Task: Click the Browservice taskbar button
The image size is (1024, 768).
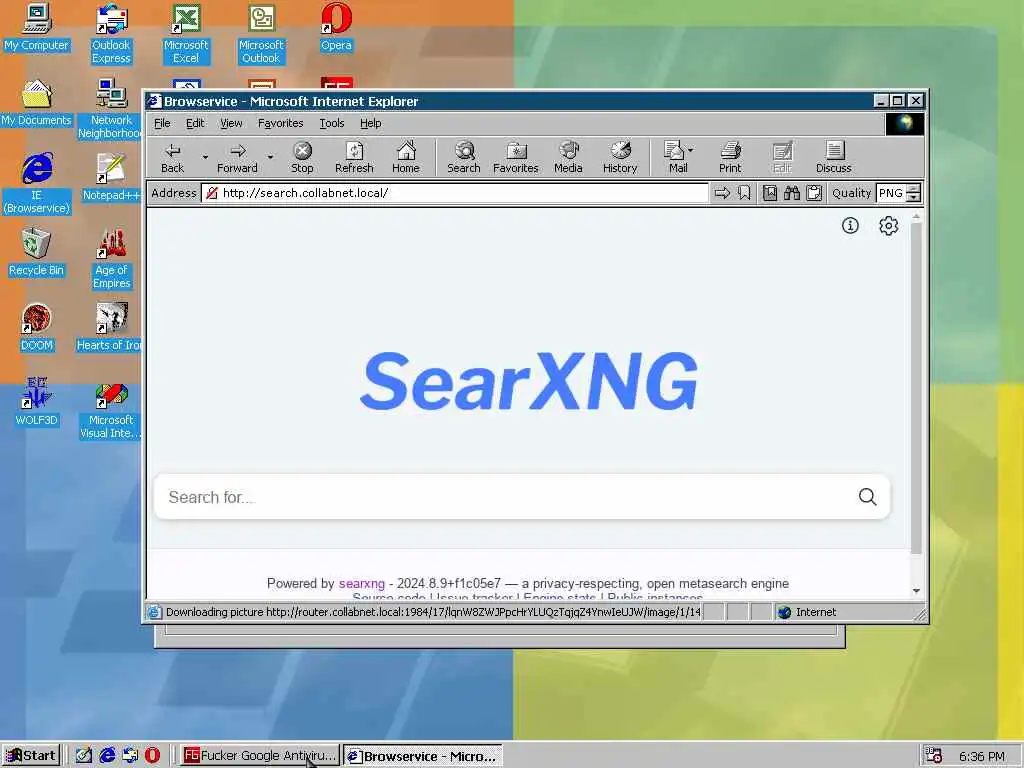Action: 423,756
